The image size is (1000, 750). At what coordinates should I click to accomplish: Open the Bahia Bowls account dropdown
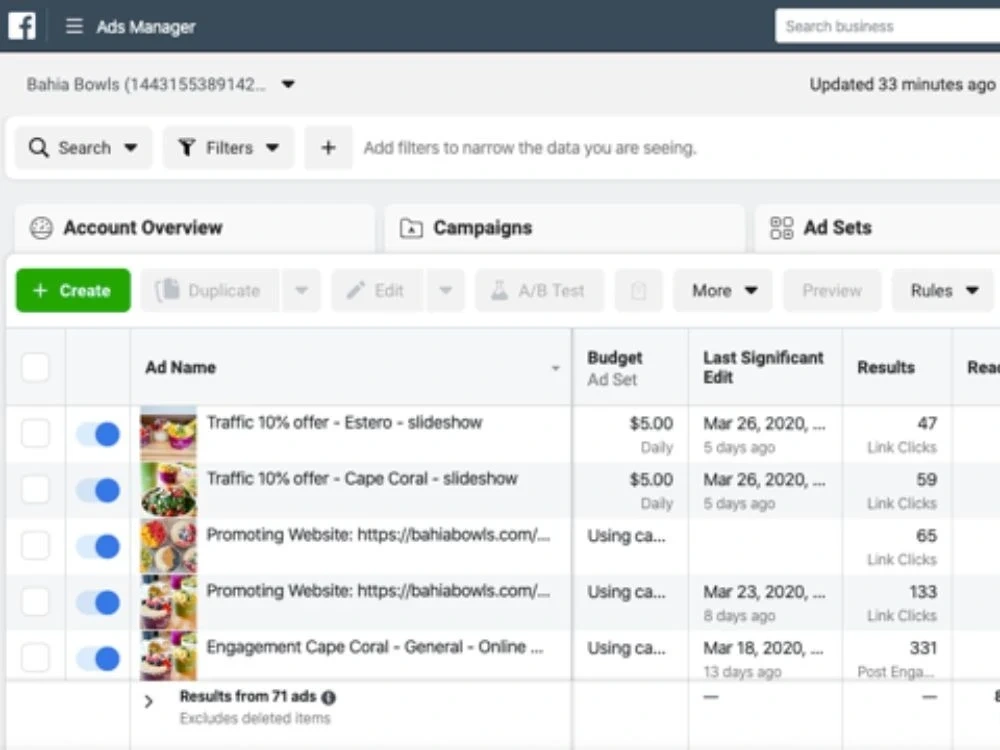[x=288, y=84]
